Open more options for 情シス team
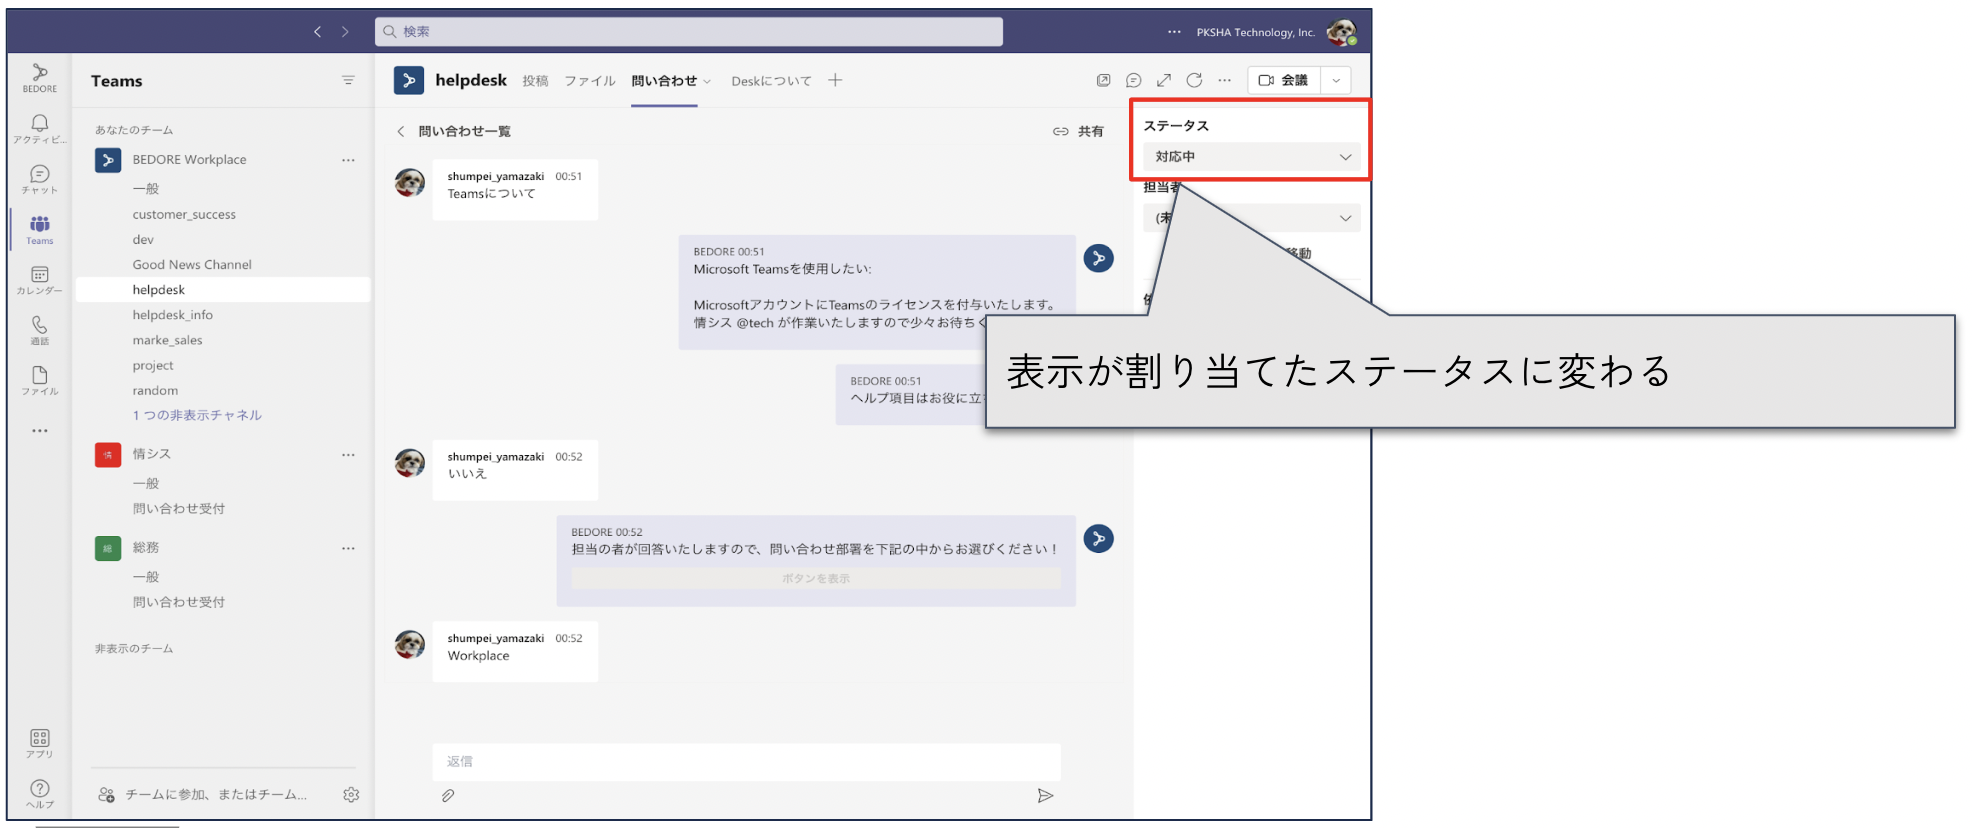The width and height of the screenshot is (1972, 828). pos(348,455)
